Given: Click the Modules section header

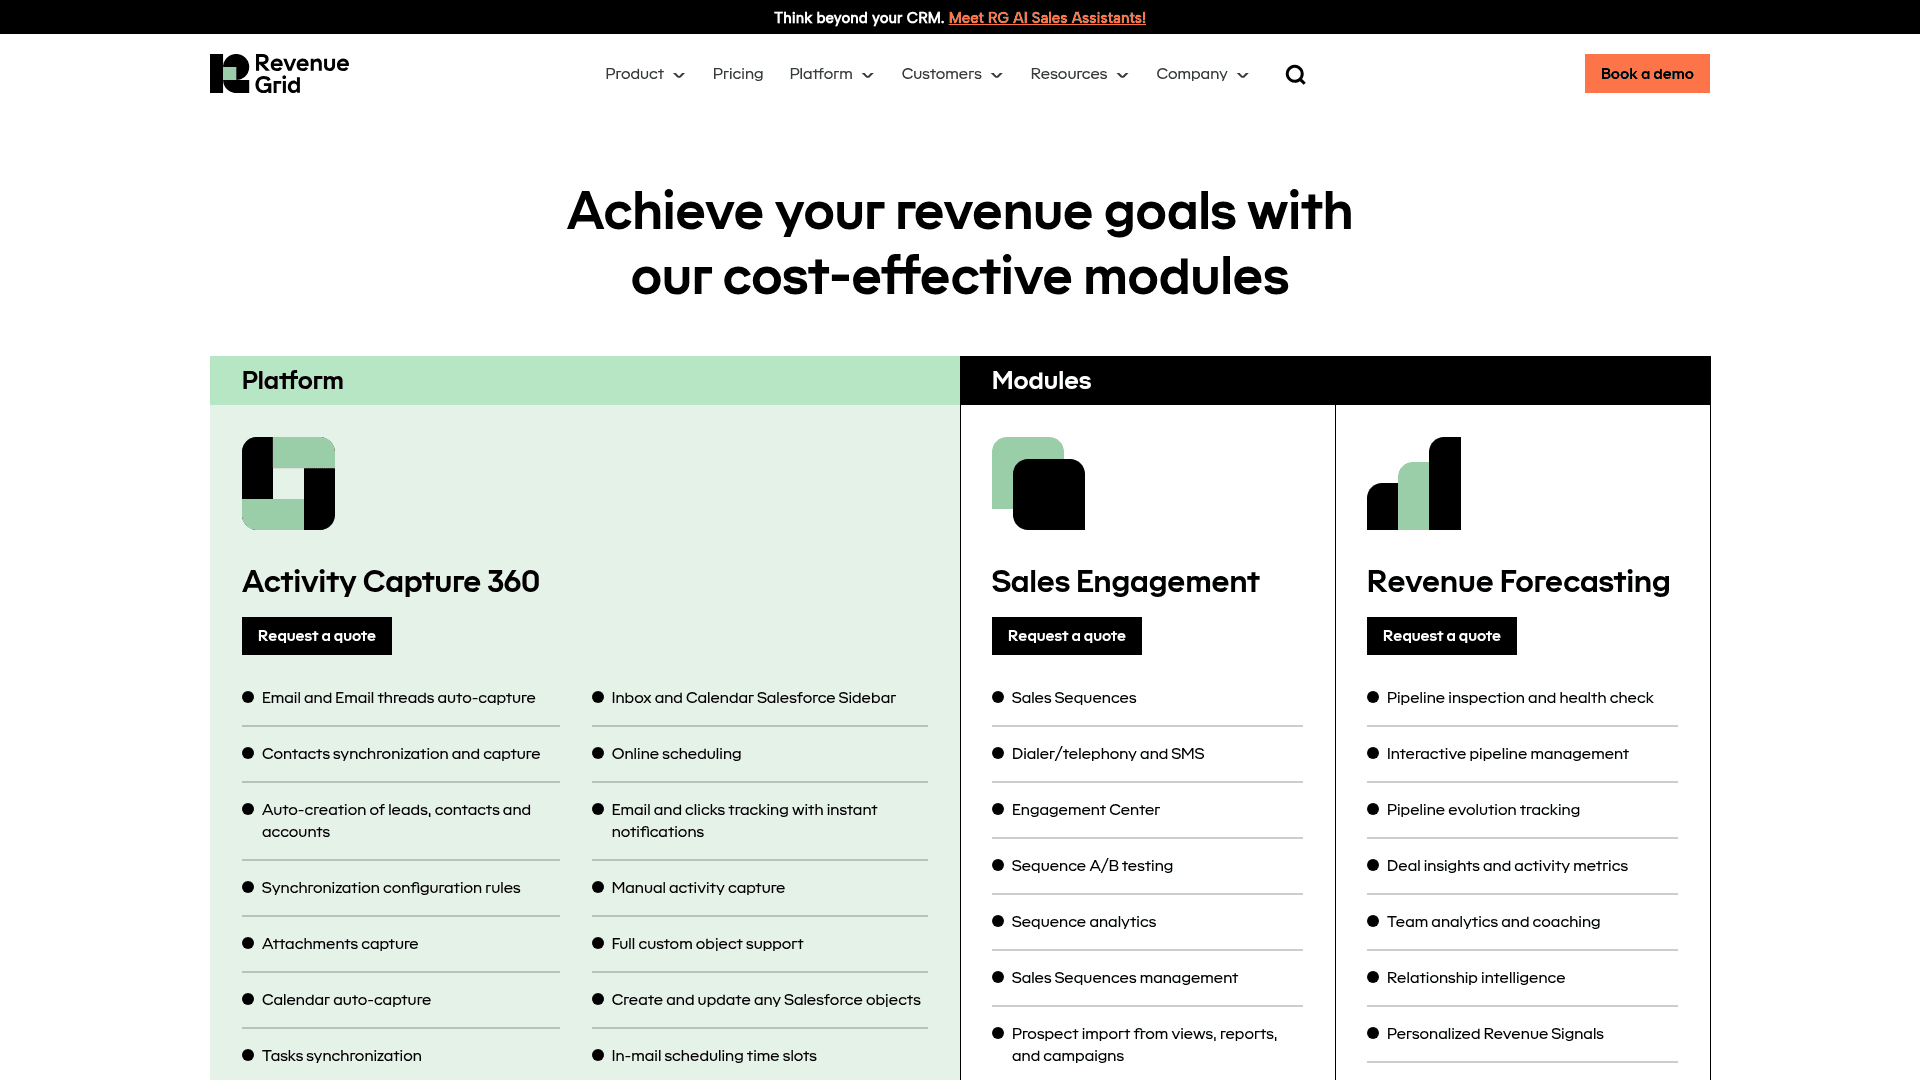Looking at the screenshot, I should (1335, 381).
